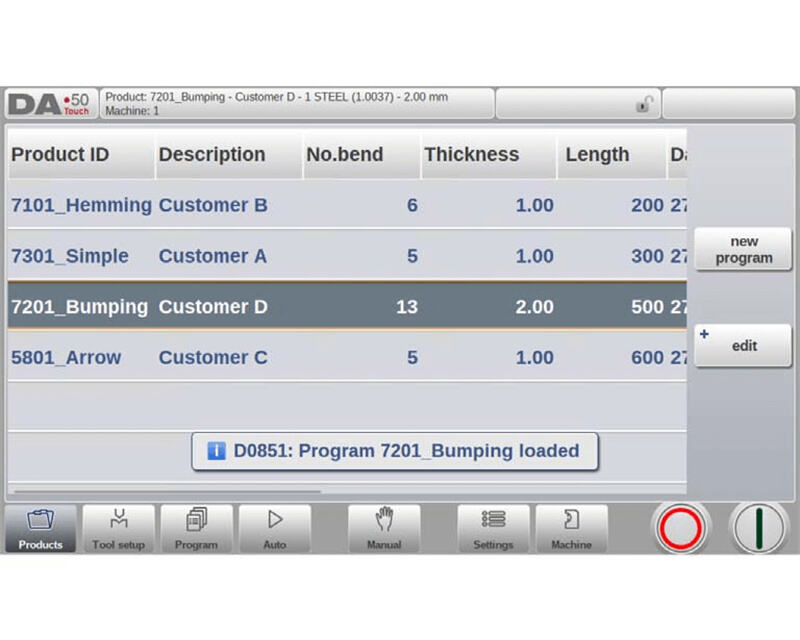Viewport: 800px width, 640px height.
Task: Open the Settings mode
Action: click(493, 529)
